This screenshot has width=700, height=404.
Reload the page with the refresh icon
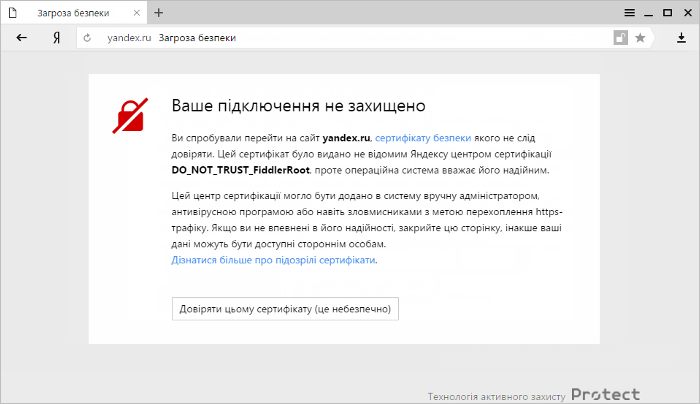pyautogui.click(x=87, y=38)
